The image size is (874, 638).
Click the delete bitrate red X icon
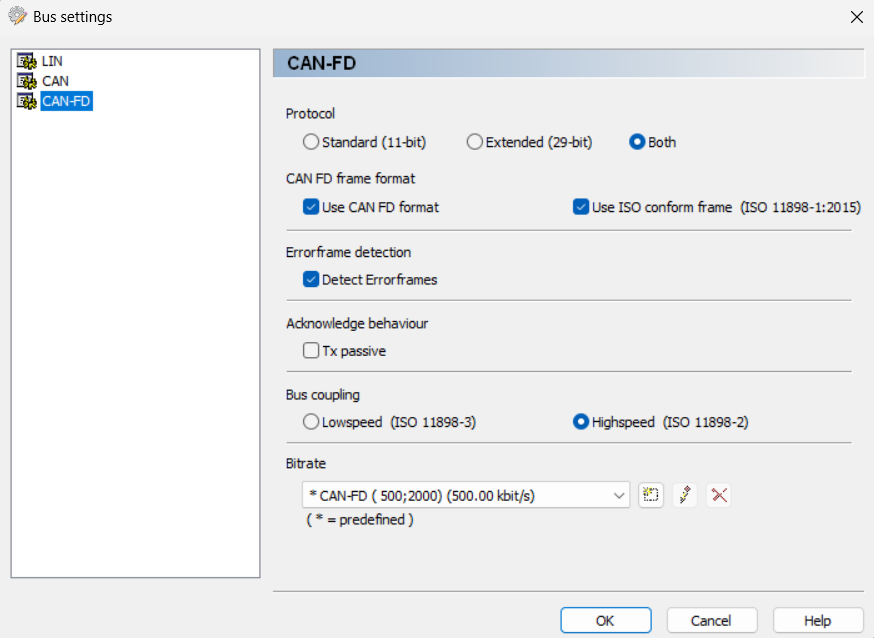(x=718, y=495)
